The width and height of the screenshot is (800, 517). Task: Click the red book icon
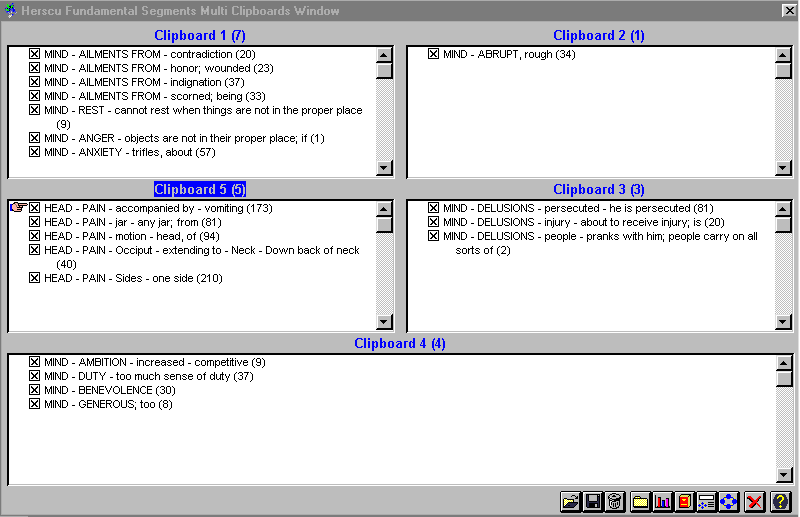point(685,502)
